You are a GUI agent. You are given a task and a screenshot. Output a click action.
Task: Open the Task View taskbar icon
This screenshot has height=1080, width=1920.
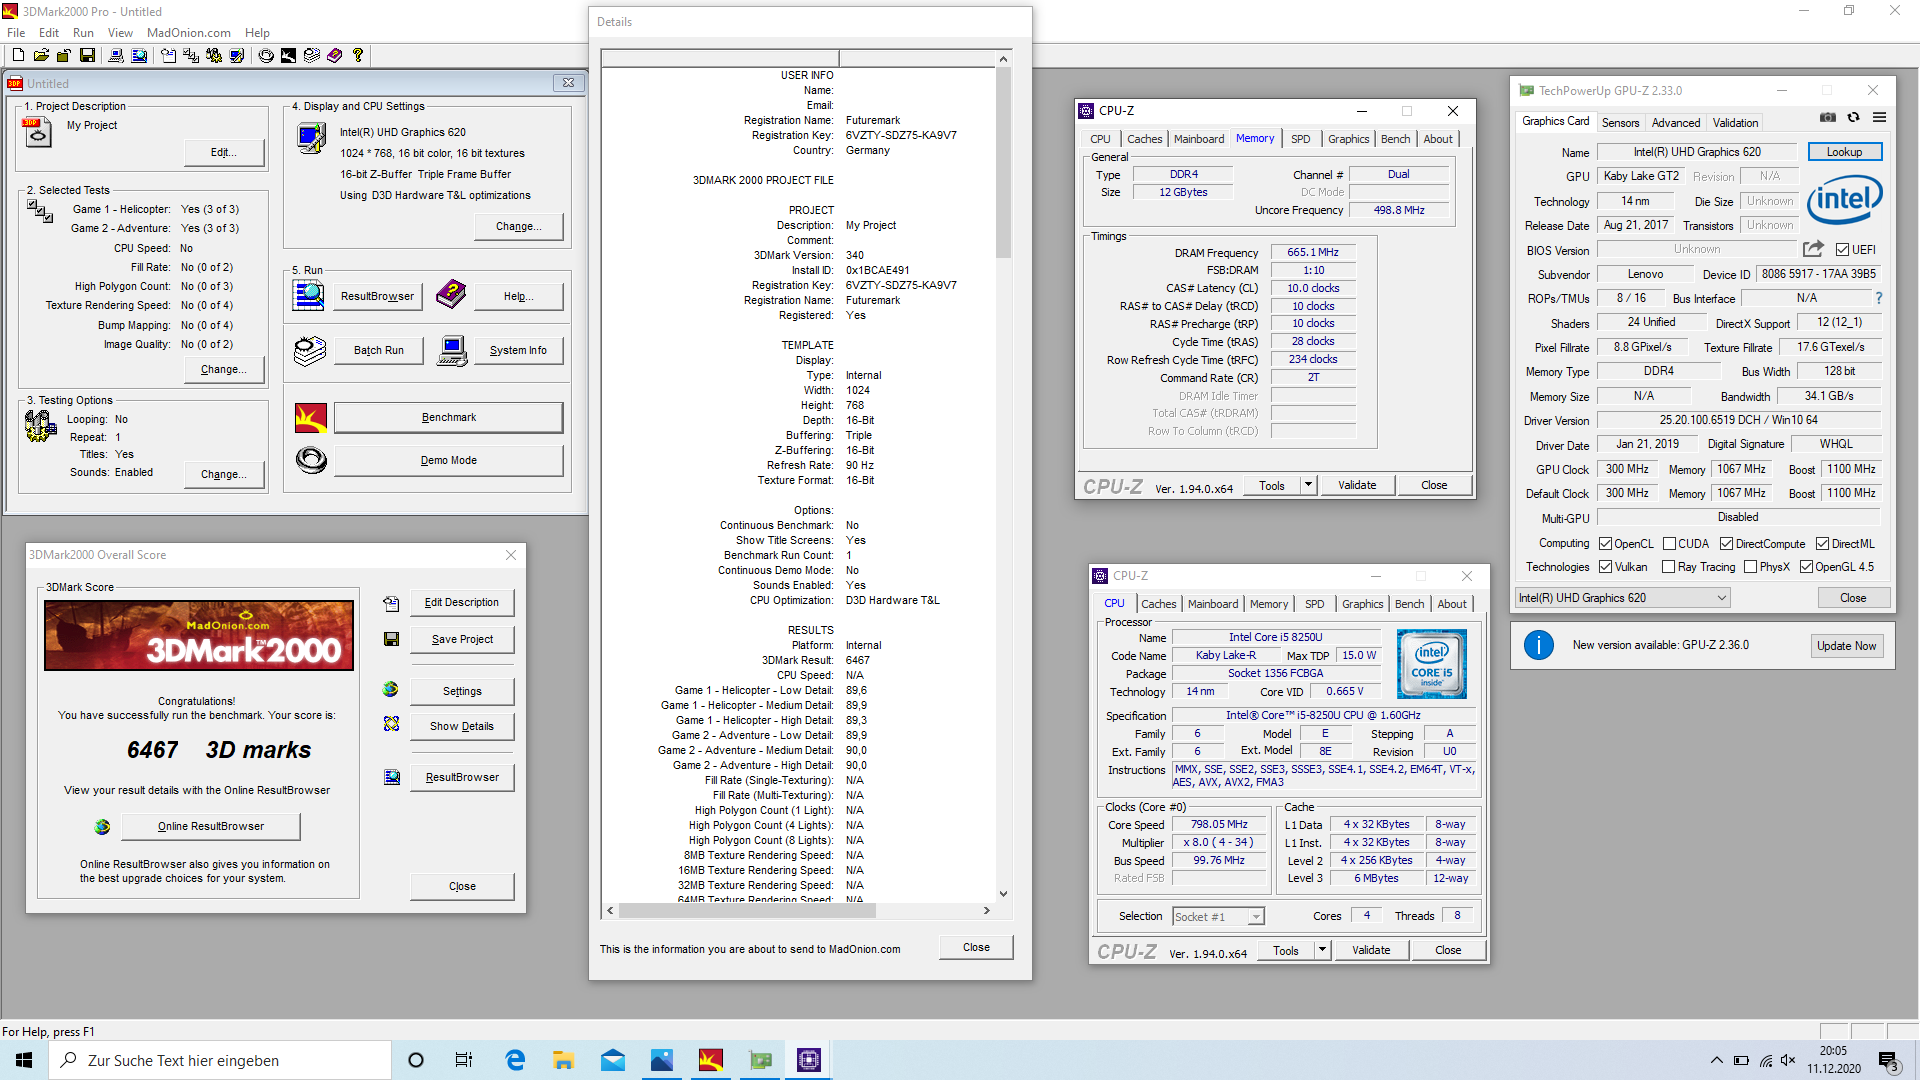[x=463, y=1060]
